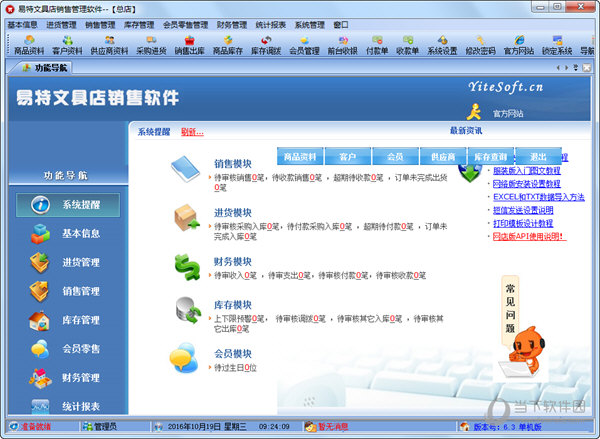Close the 功能导航 tab pane
600x439 pixels.
(x=587, y=68)
